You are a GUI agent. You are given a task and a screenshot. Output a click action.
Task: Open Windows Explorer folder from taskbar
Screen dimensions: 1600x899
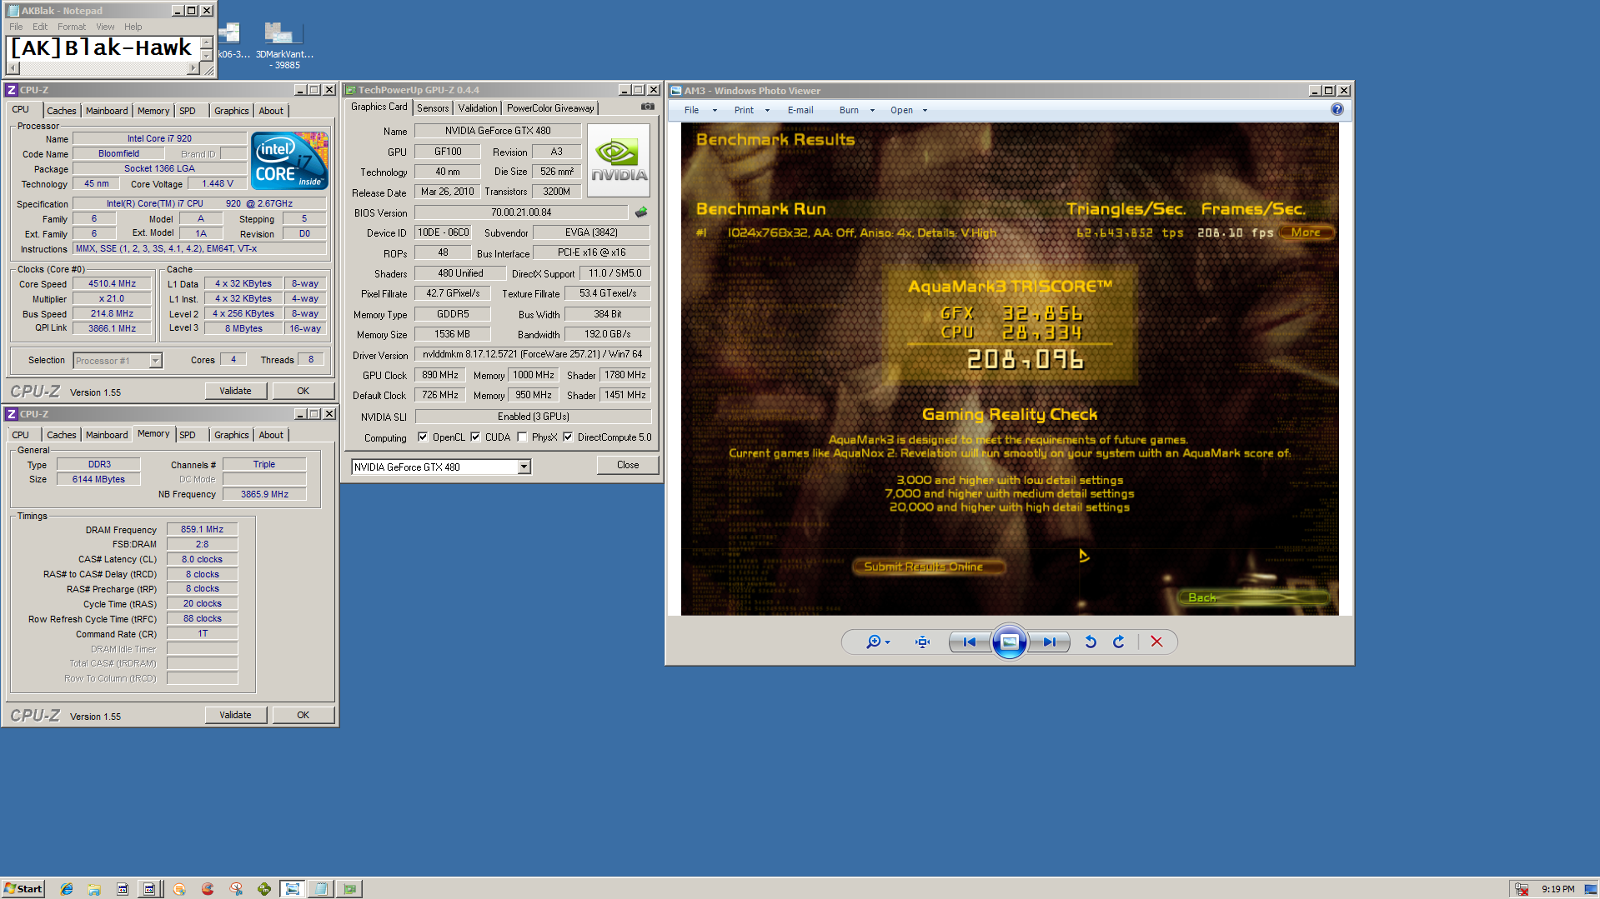pos(94,888)
